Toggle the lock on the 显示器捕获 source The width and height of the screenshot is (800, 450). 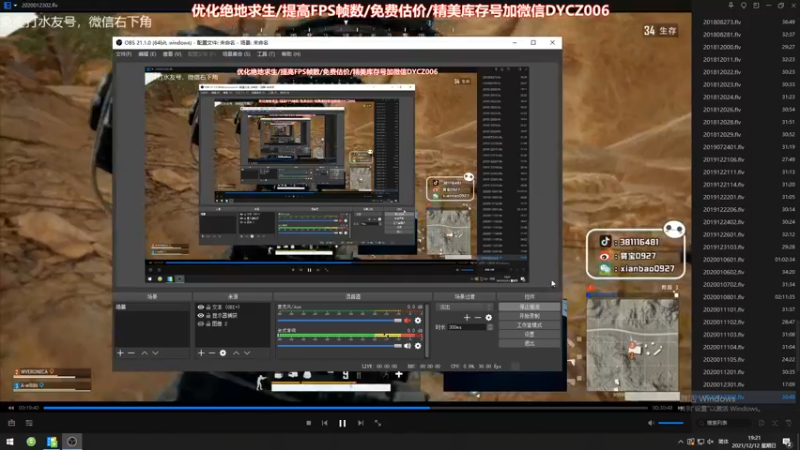tap(208, 315)
